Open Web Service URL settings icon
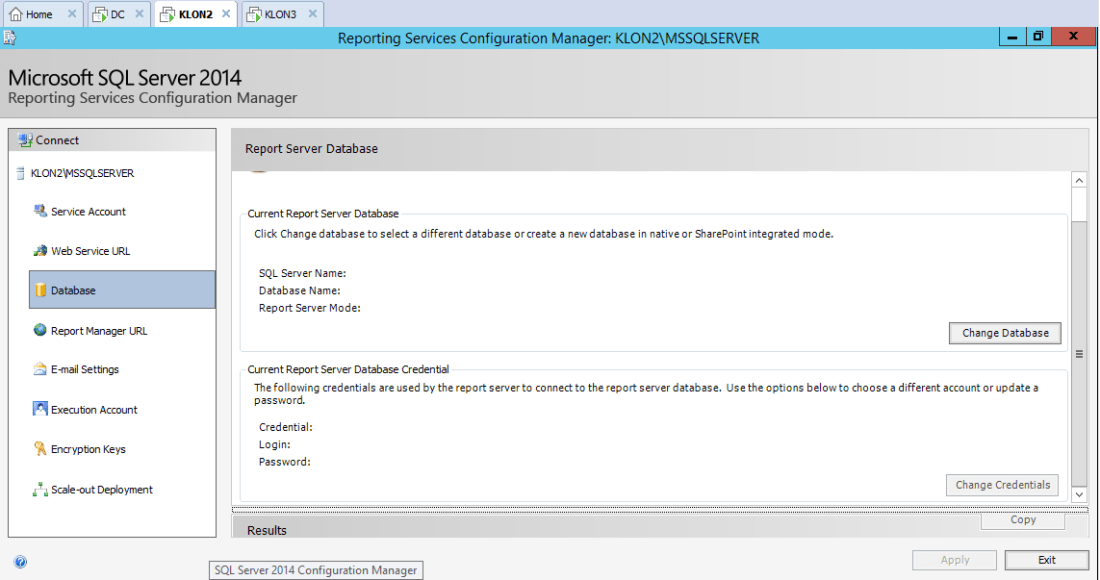Screen dimensions: 1100x580 coord(40,251)
